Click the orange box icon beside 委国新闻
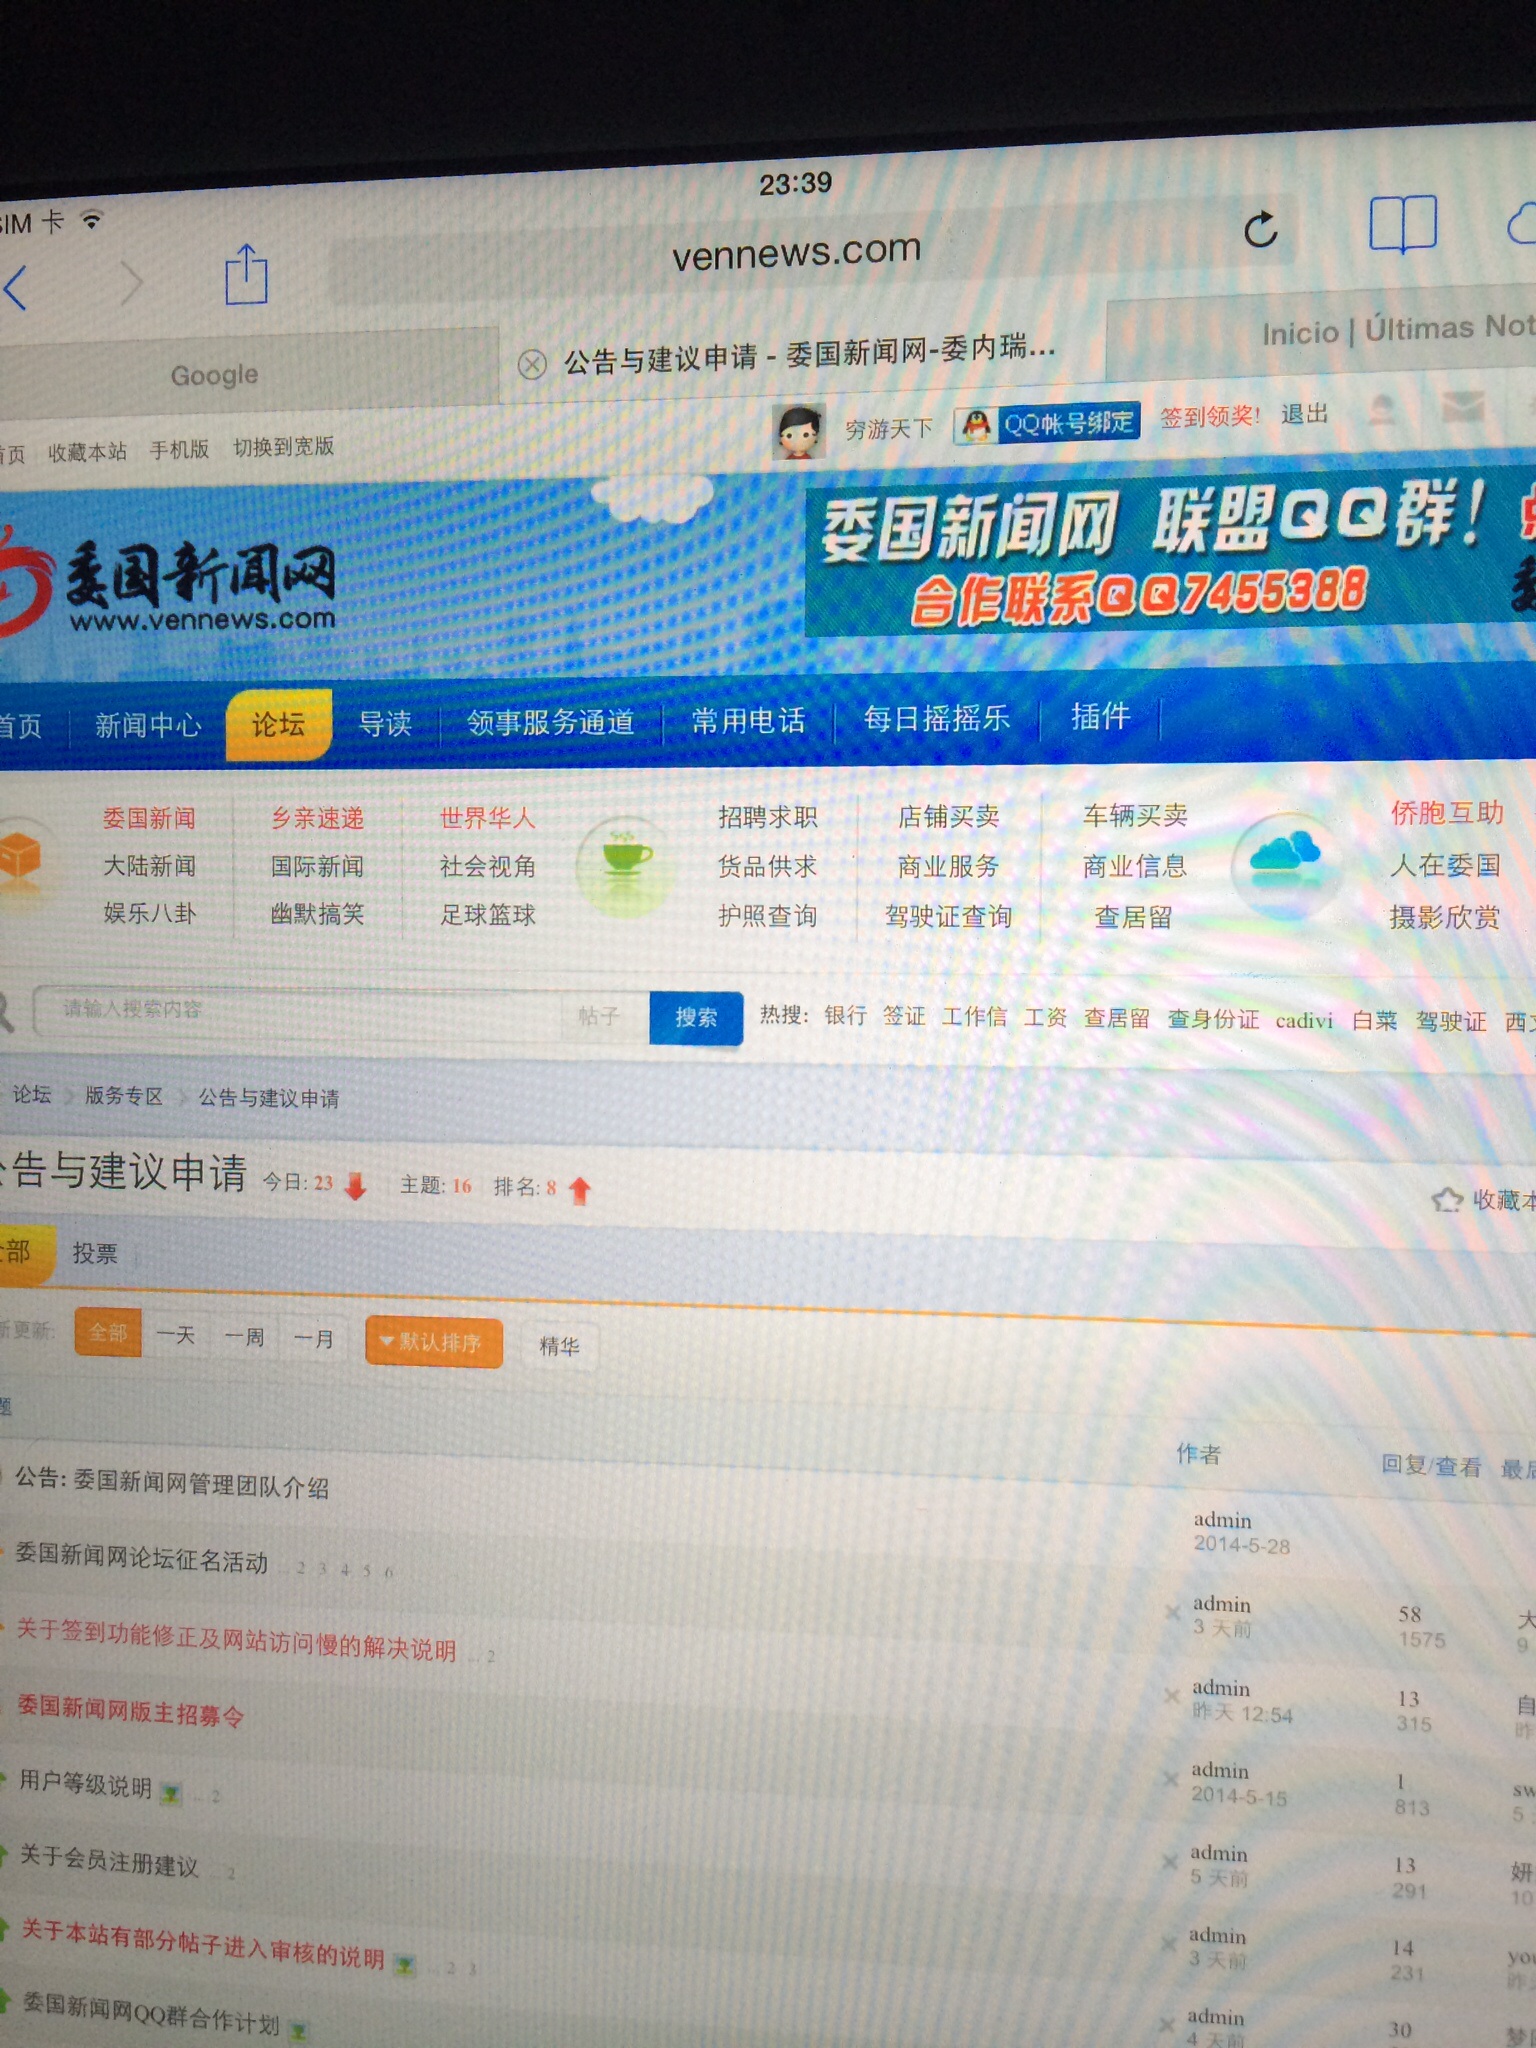 tap(20, 857)
